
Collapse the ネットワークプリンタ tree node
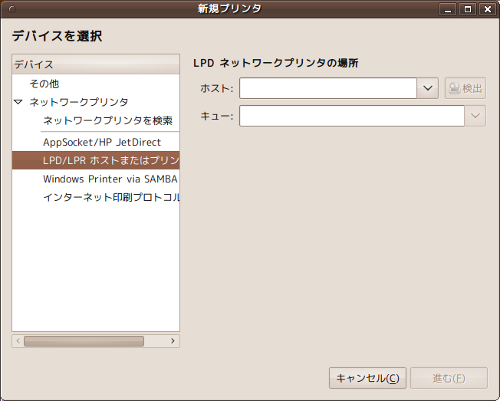18,102
